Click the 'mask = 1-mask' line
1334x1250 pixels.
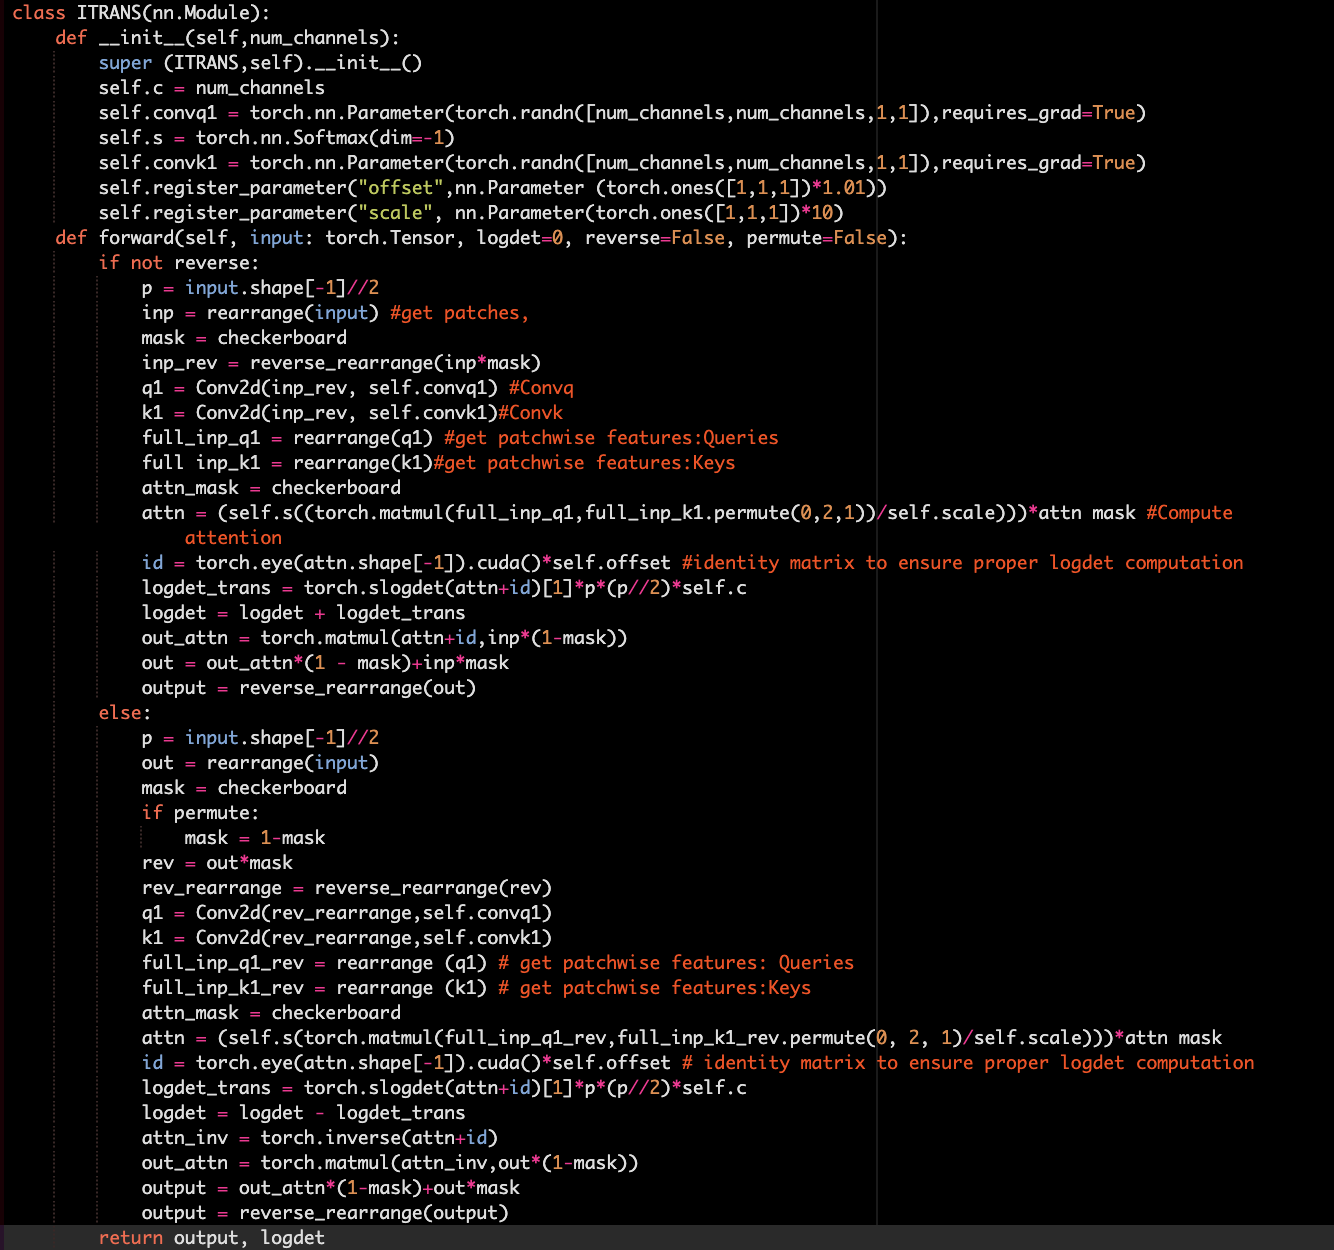point(254,838)
